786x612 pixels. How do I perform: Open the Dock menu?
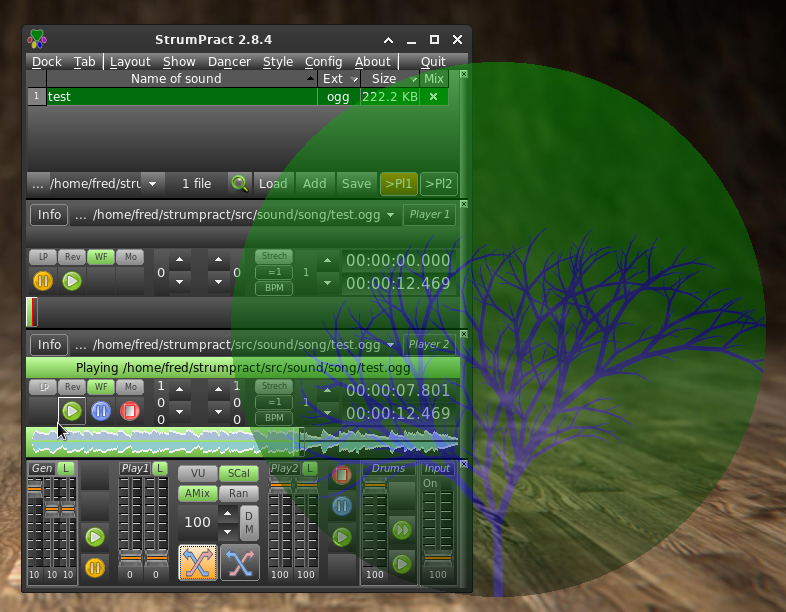coord(47,62)
